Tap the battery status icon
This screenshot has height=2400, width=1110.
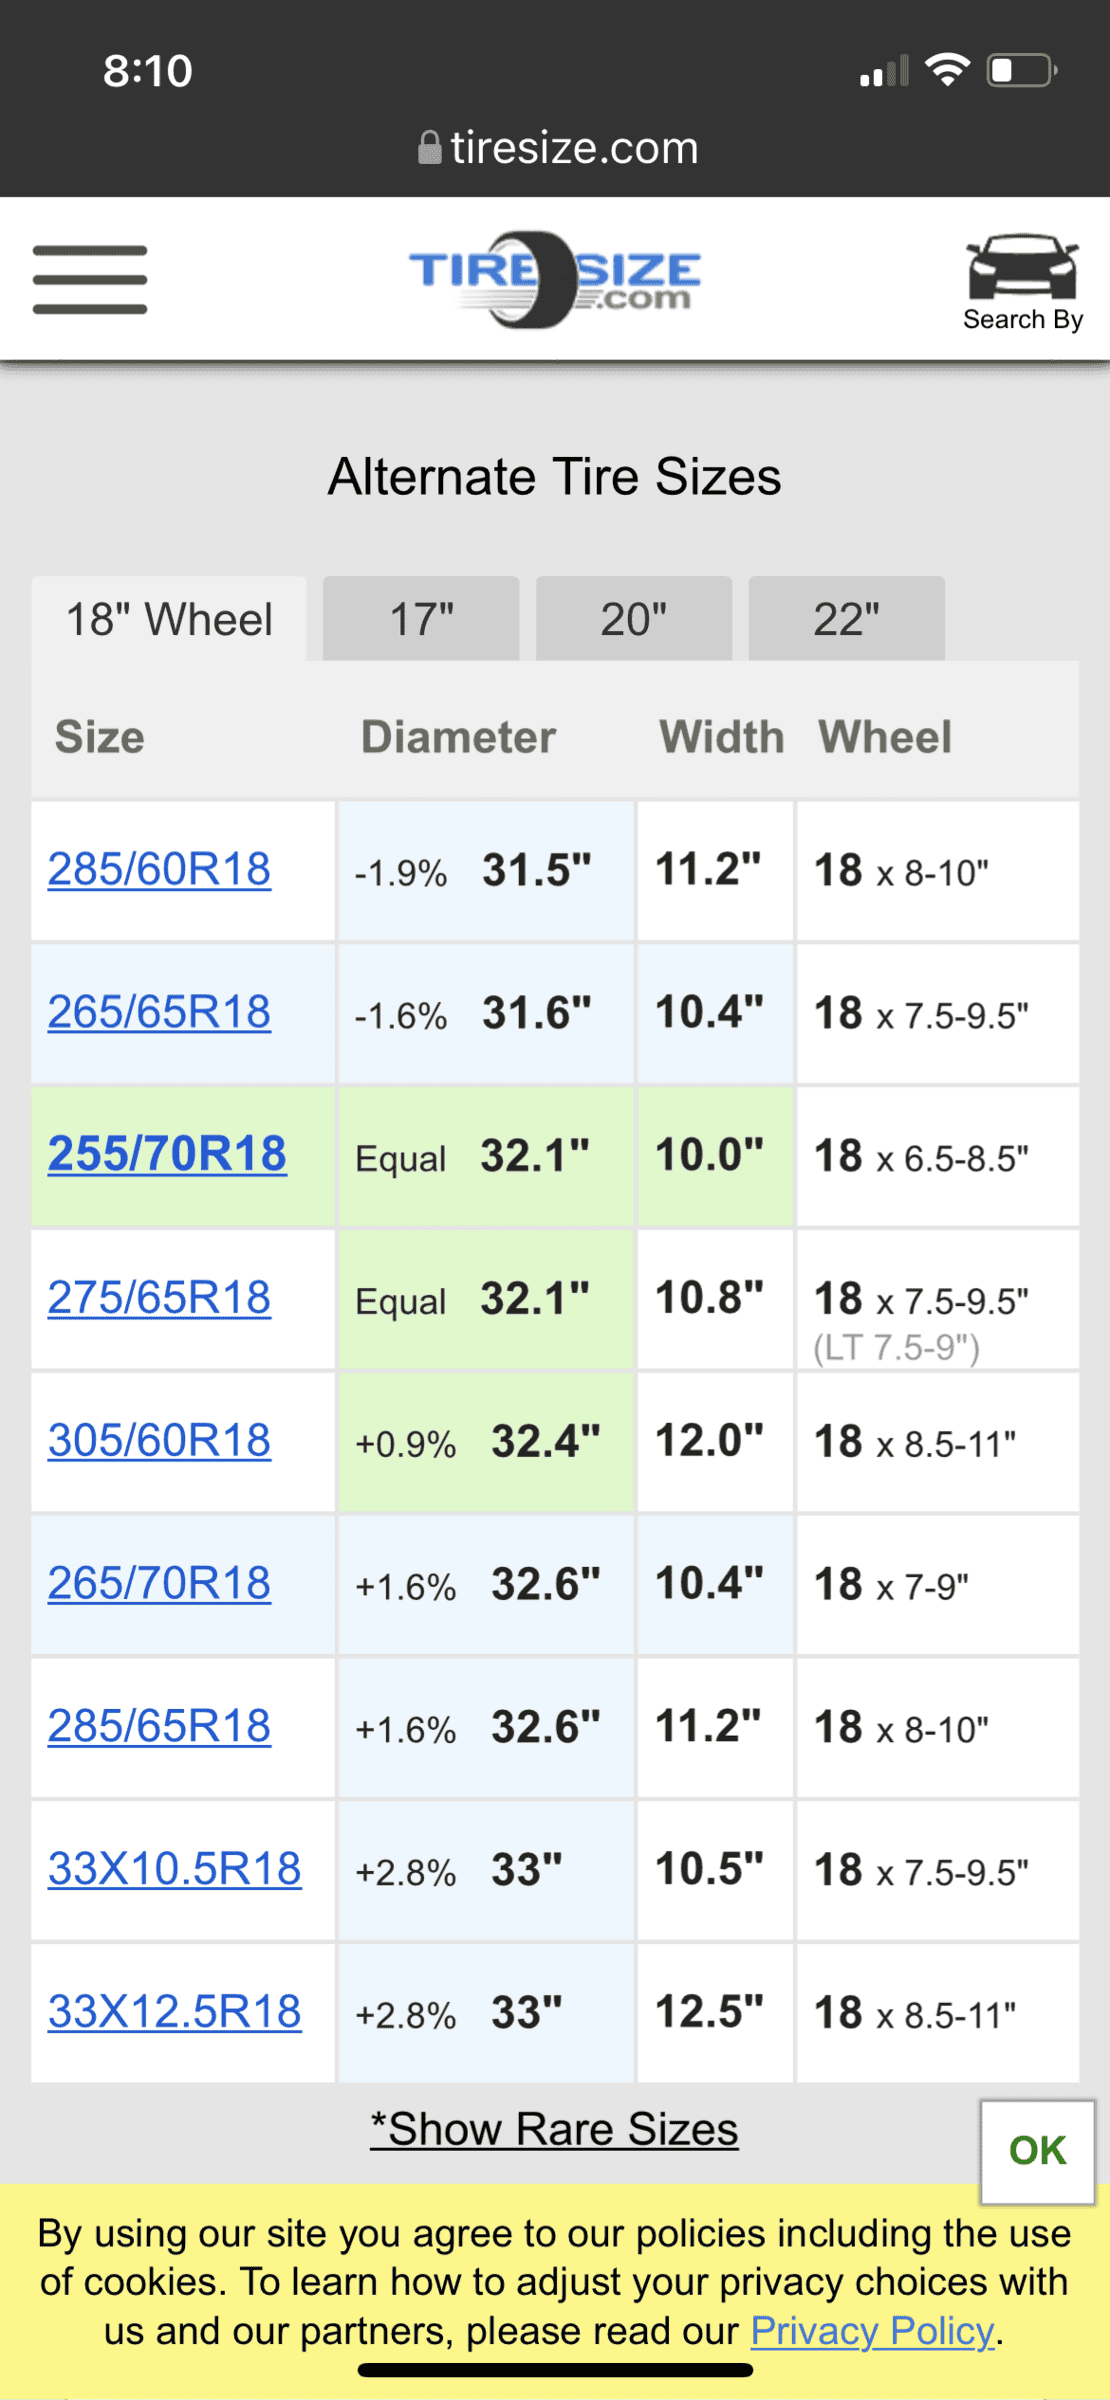point(1022,70)
